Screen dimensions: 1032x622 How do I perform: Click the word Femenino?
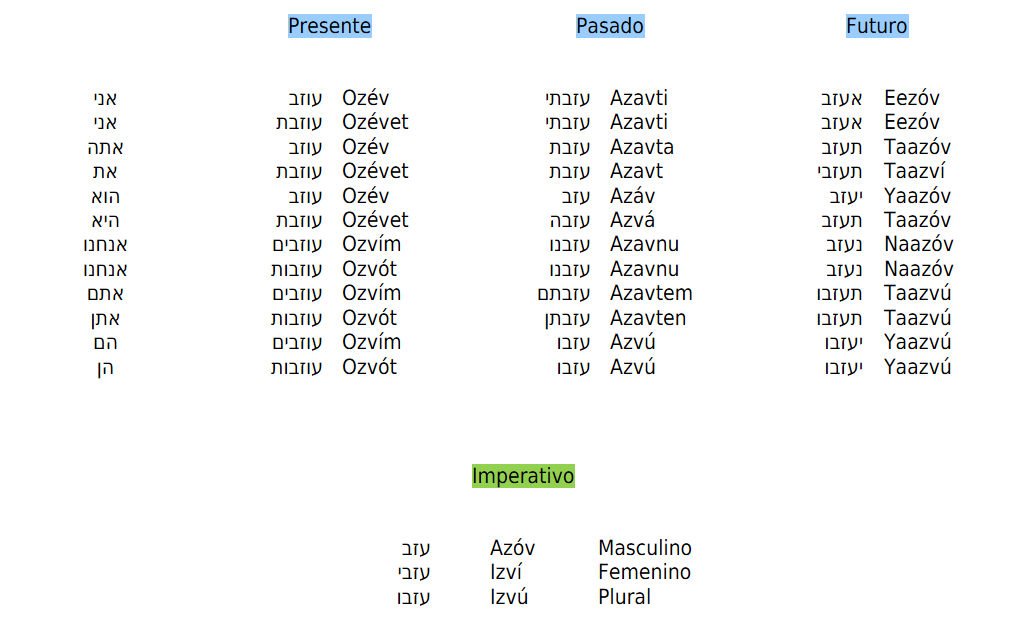tap(644, 572)
